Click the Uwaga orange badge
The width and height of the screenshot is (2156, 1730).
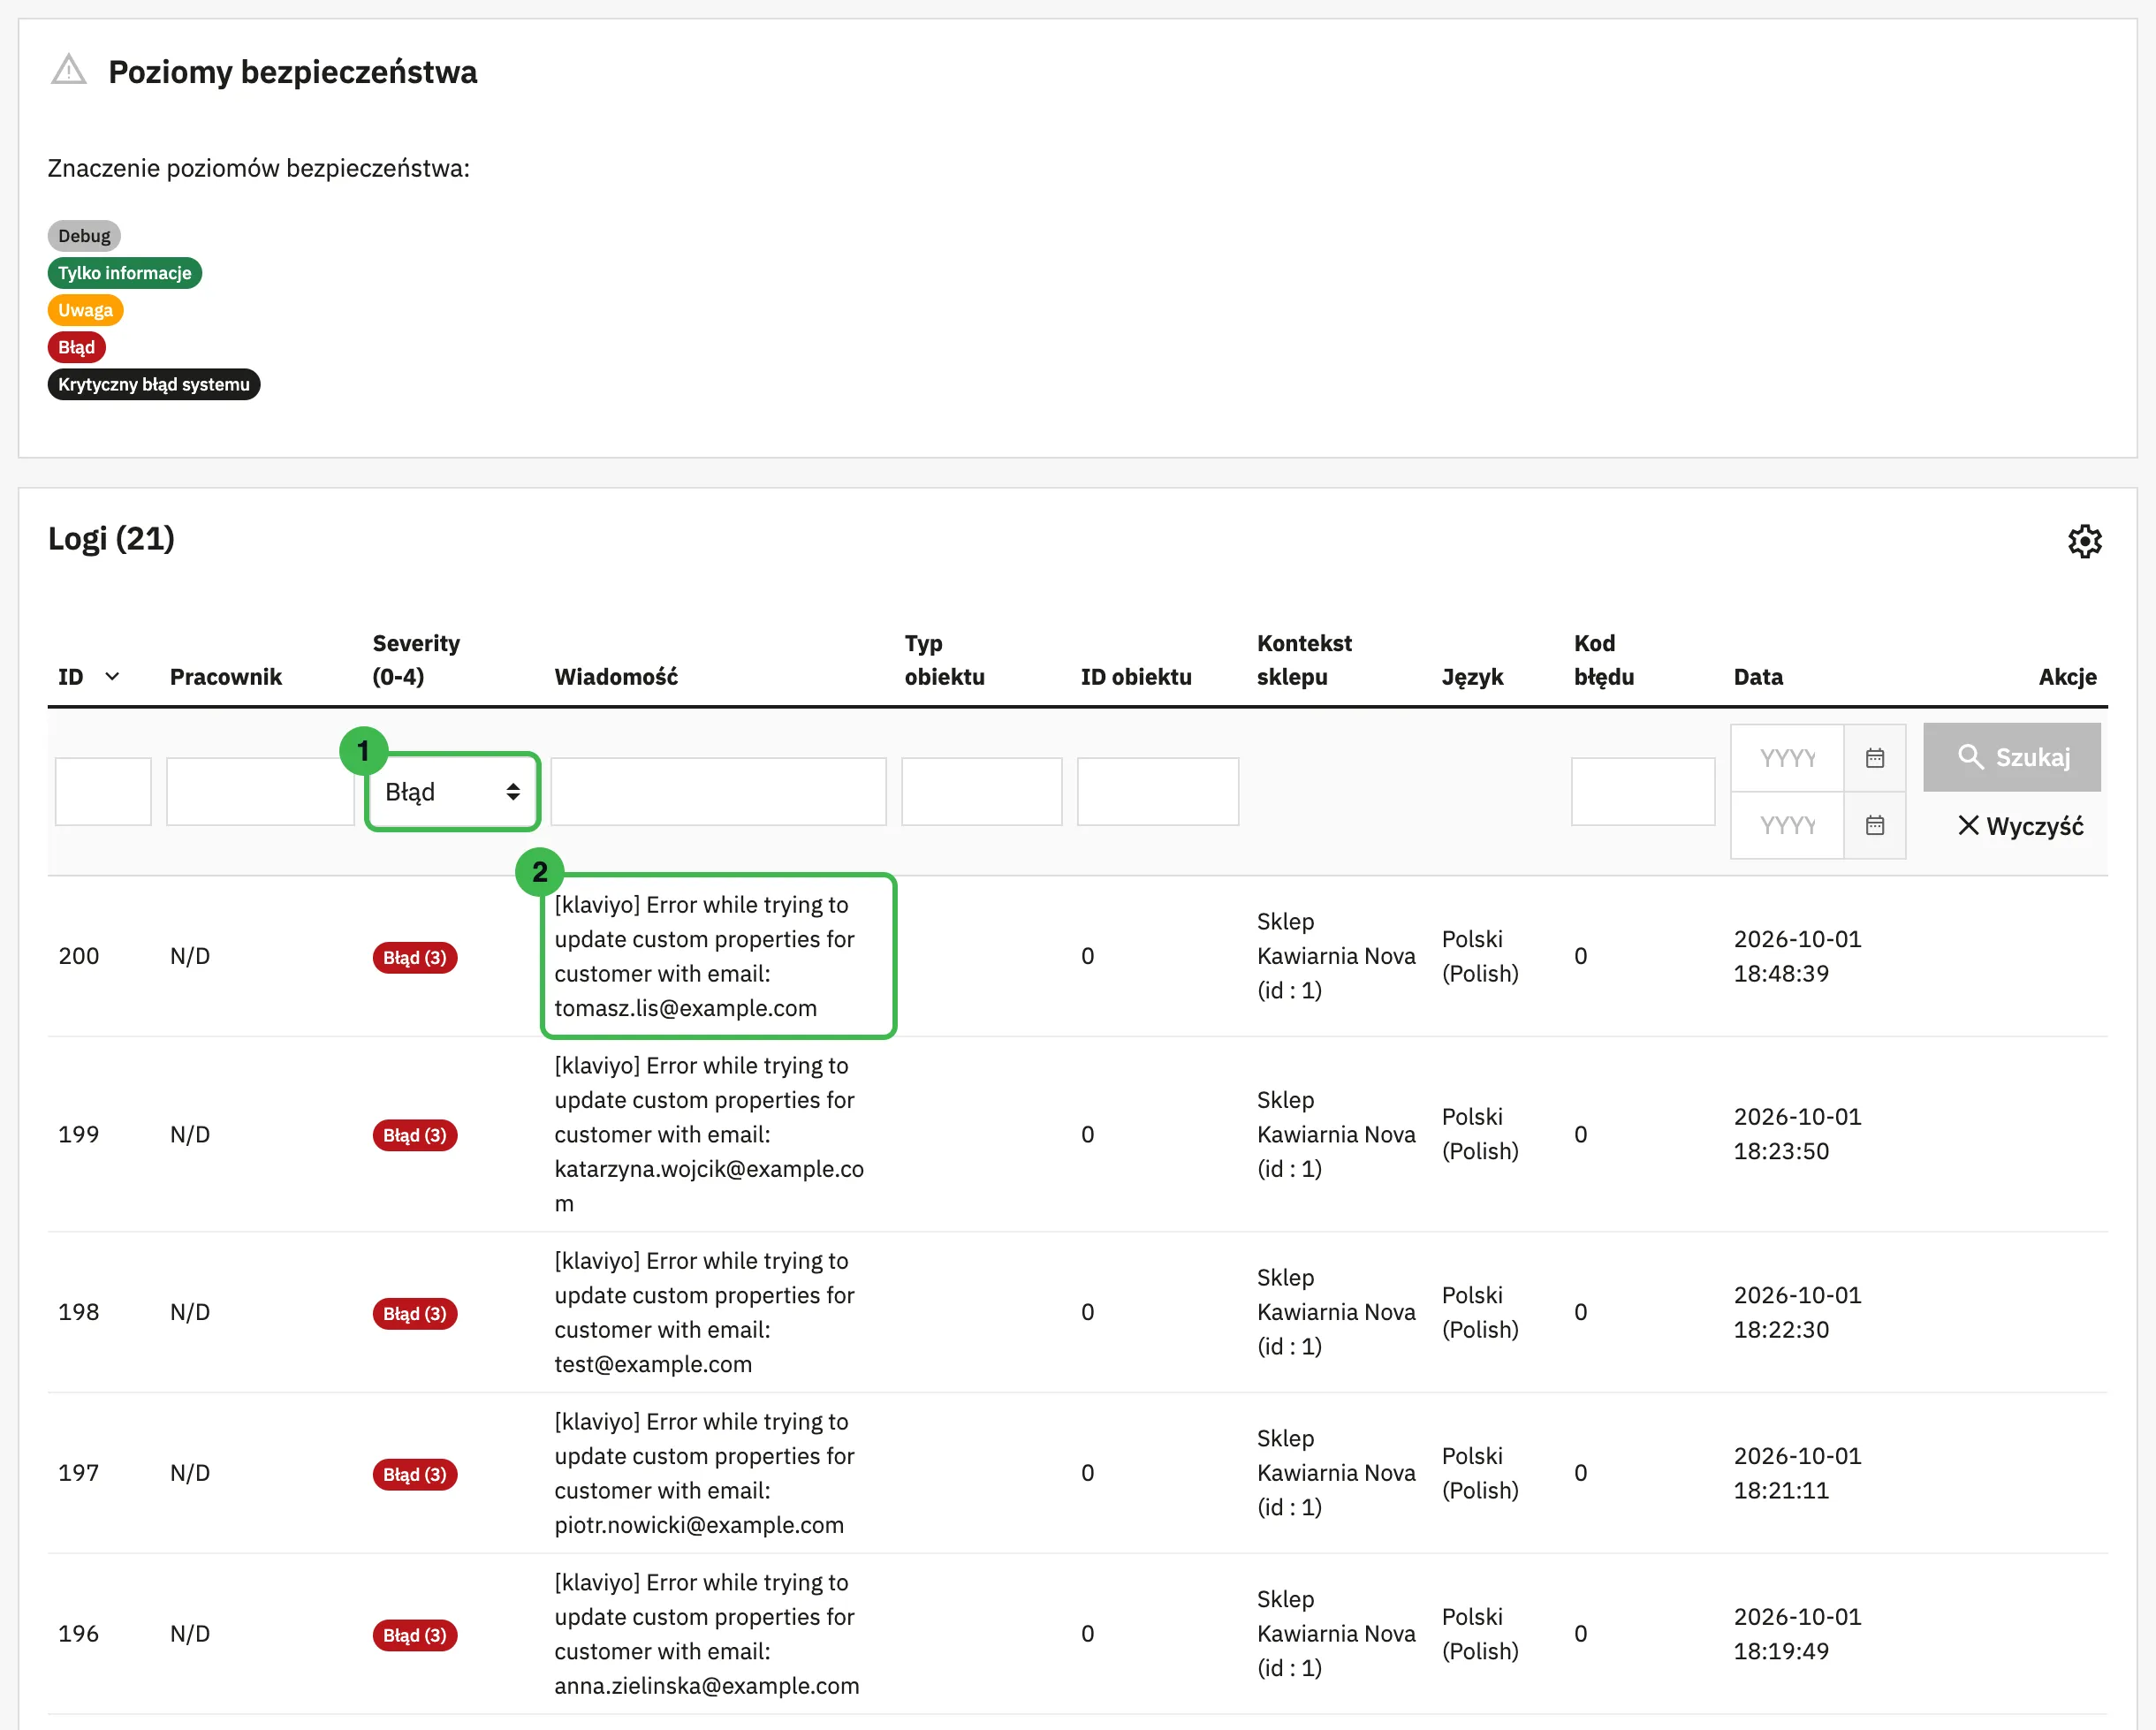click(x=85, y=310)
